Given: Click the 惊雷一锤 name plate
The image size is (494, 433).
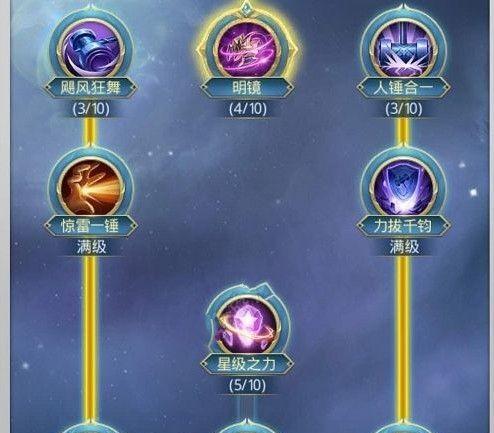Looking at the screenshot, I should (x=91, y=226).
